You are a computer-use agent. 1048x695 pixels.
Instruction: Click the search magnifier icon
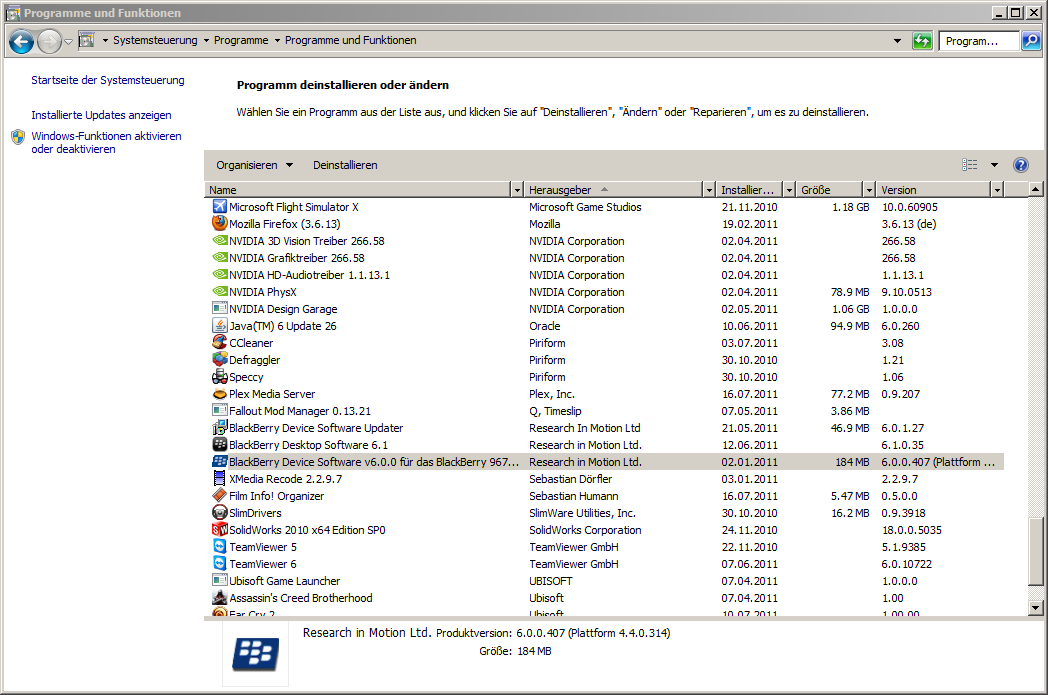point(1031,41)
